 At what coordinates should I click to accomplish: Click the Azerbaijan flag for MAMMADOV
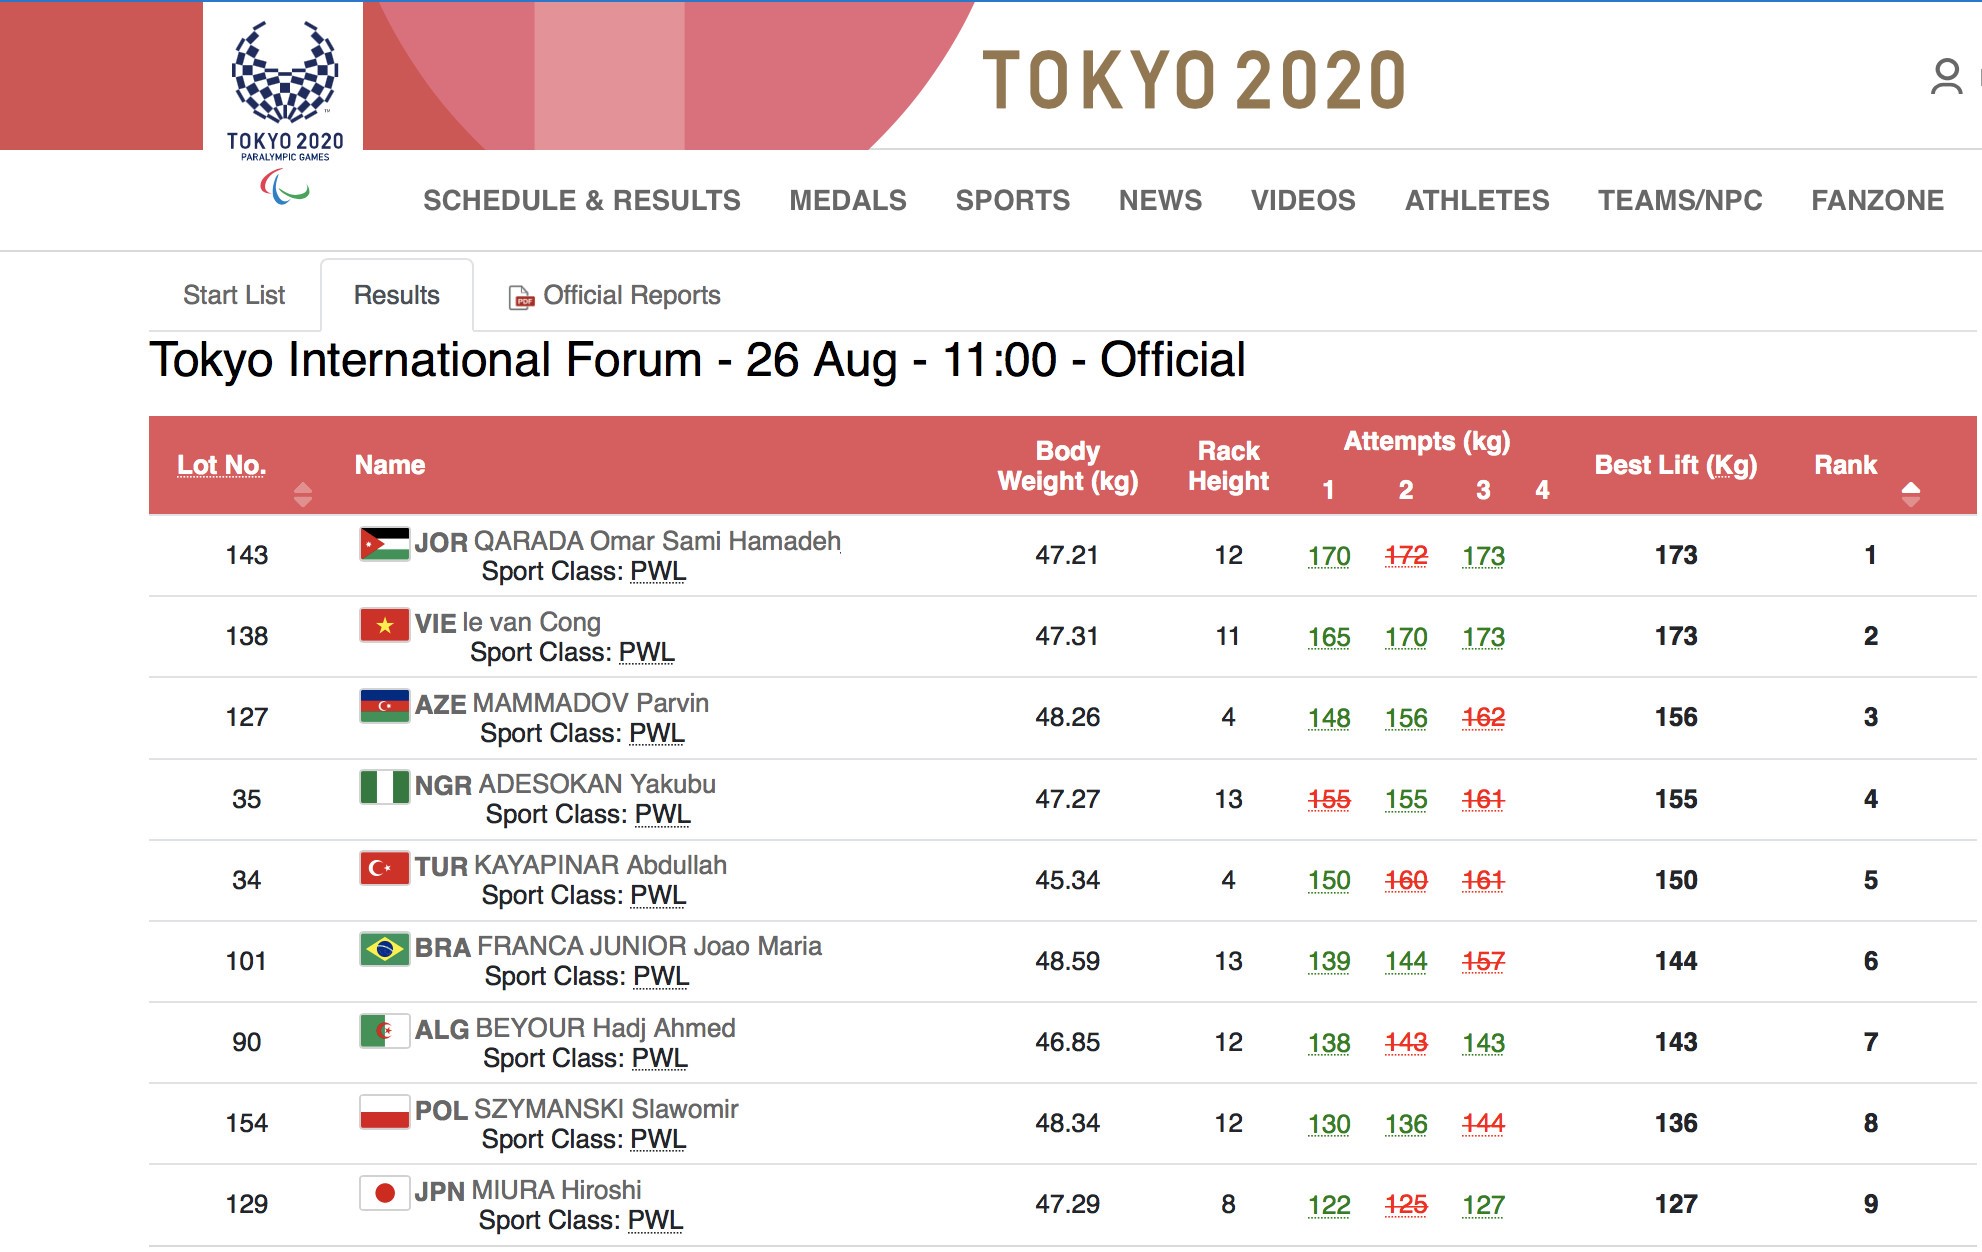point(384,706)
